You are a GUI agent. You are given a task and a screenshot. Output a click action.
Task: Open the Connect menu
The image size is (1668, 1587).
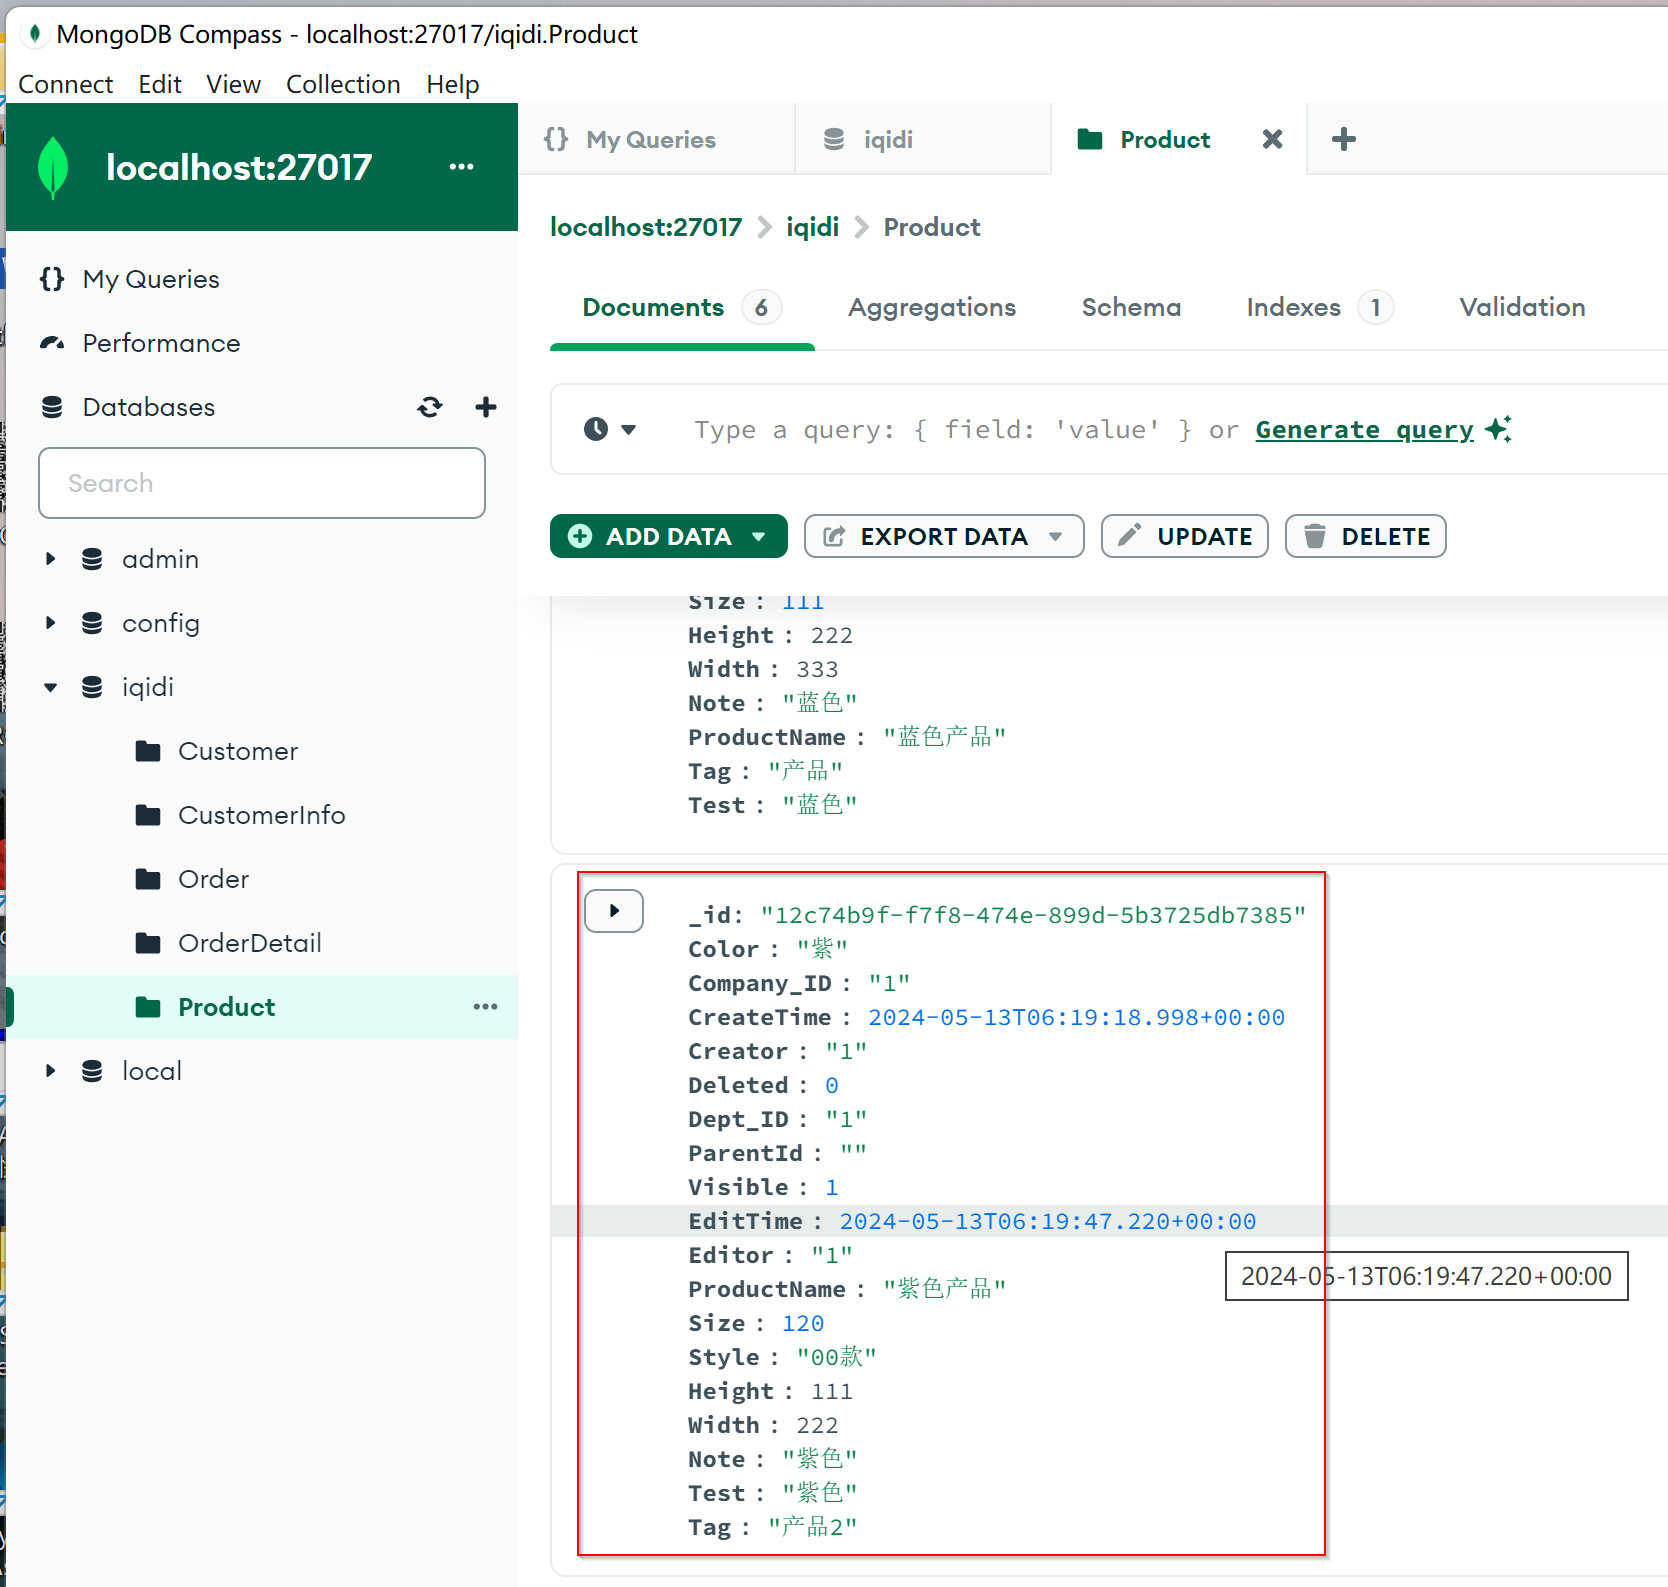(66, 84)
